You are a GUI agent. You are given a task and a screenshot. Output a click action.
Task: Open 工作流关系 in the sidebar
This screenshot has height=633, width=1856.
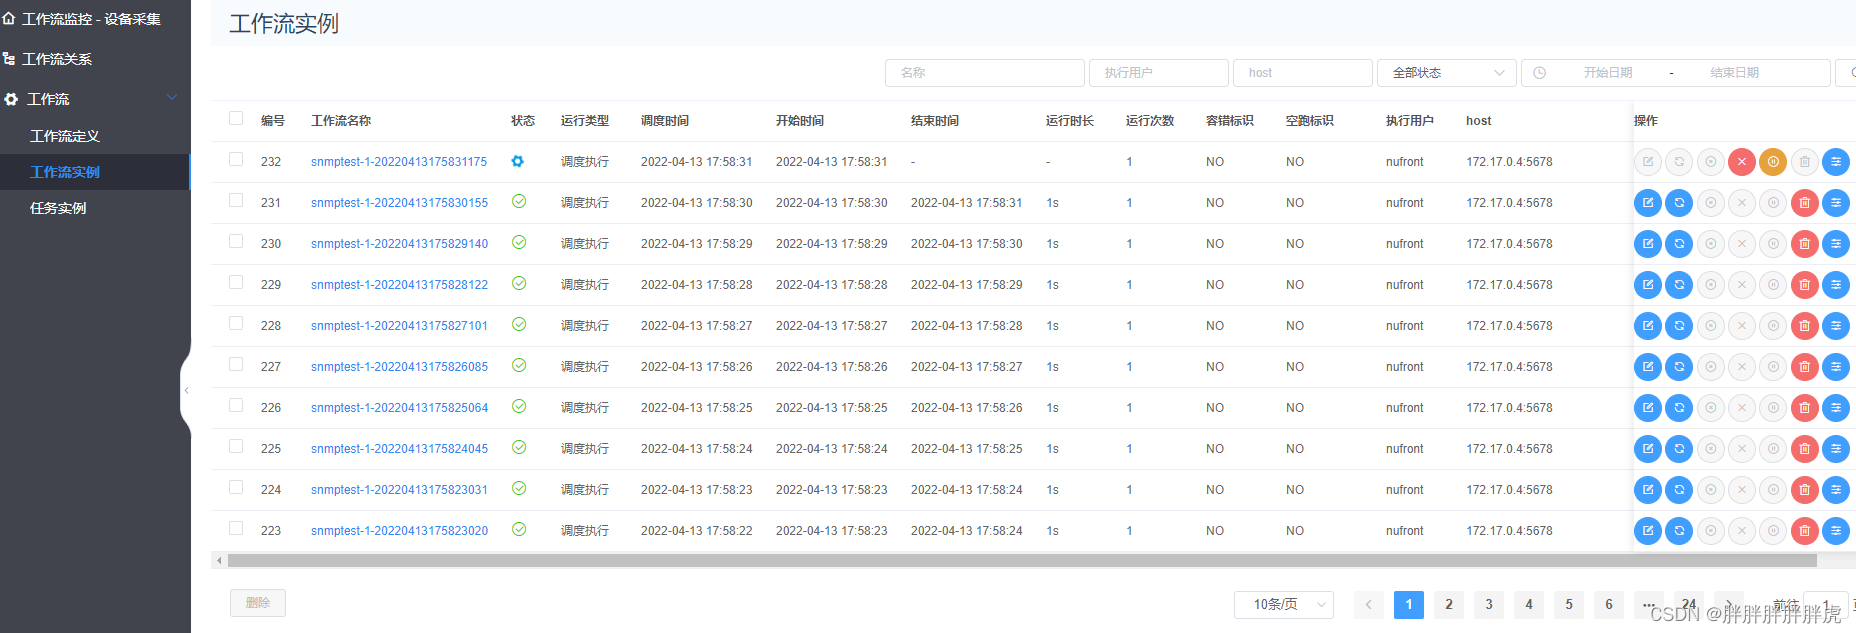click(57, 59)
